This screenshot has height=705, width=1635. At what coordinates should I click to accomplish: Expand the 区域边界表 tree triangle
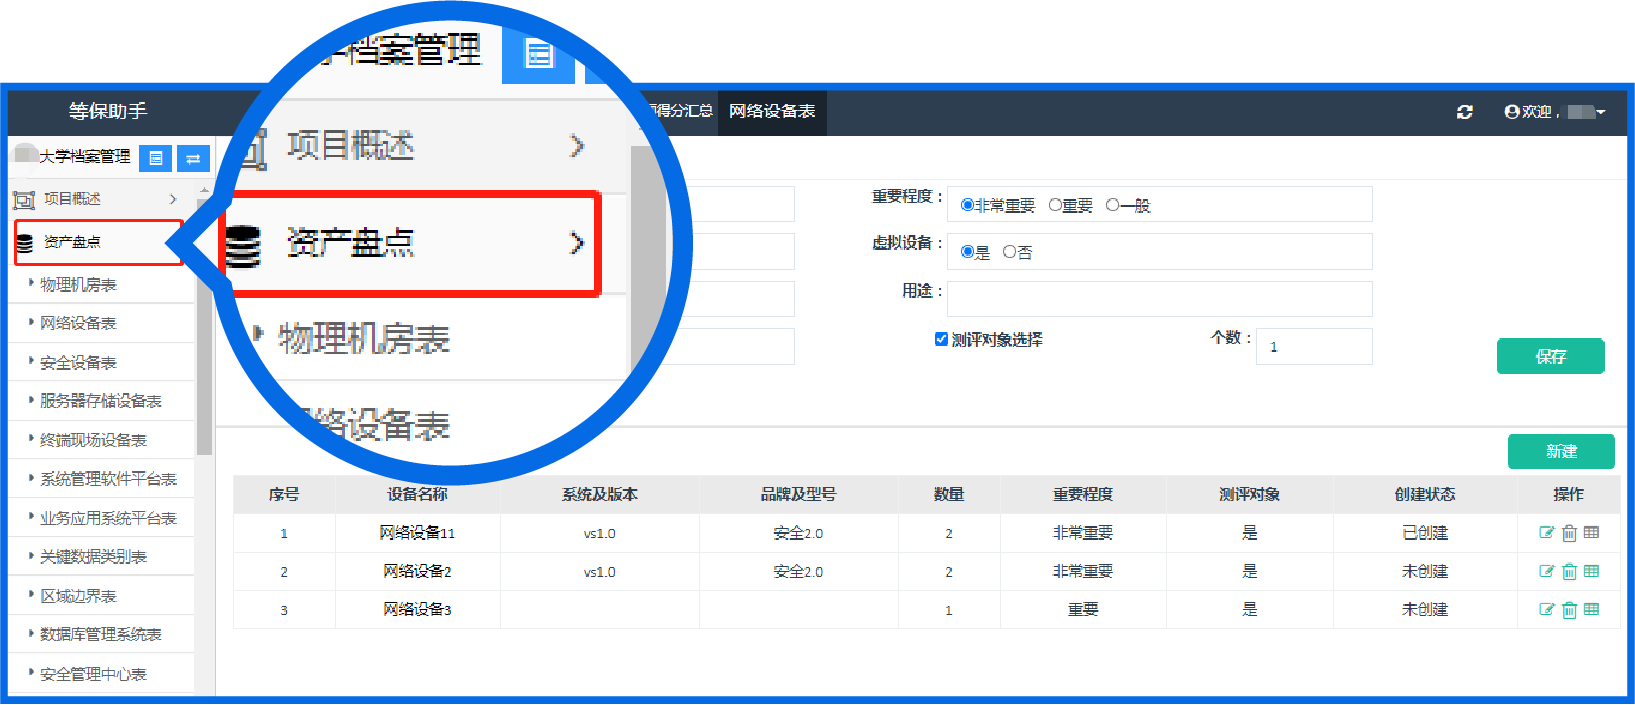click(x=31, y=594)
